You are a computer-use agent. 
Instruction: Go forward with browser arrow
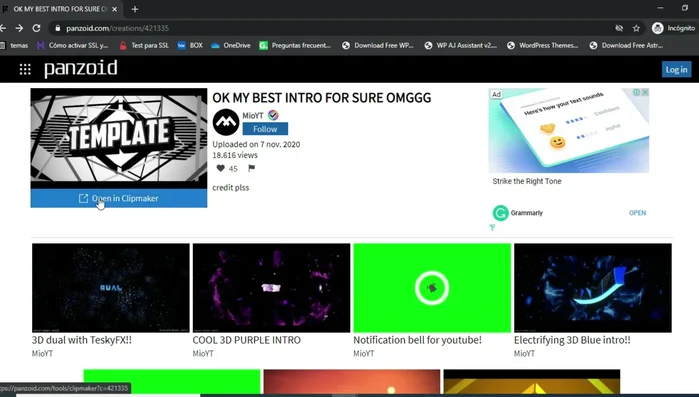click(x=19, y=28)
